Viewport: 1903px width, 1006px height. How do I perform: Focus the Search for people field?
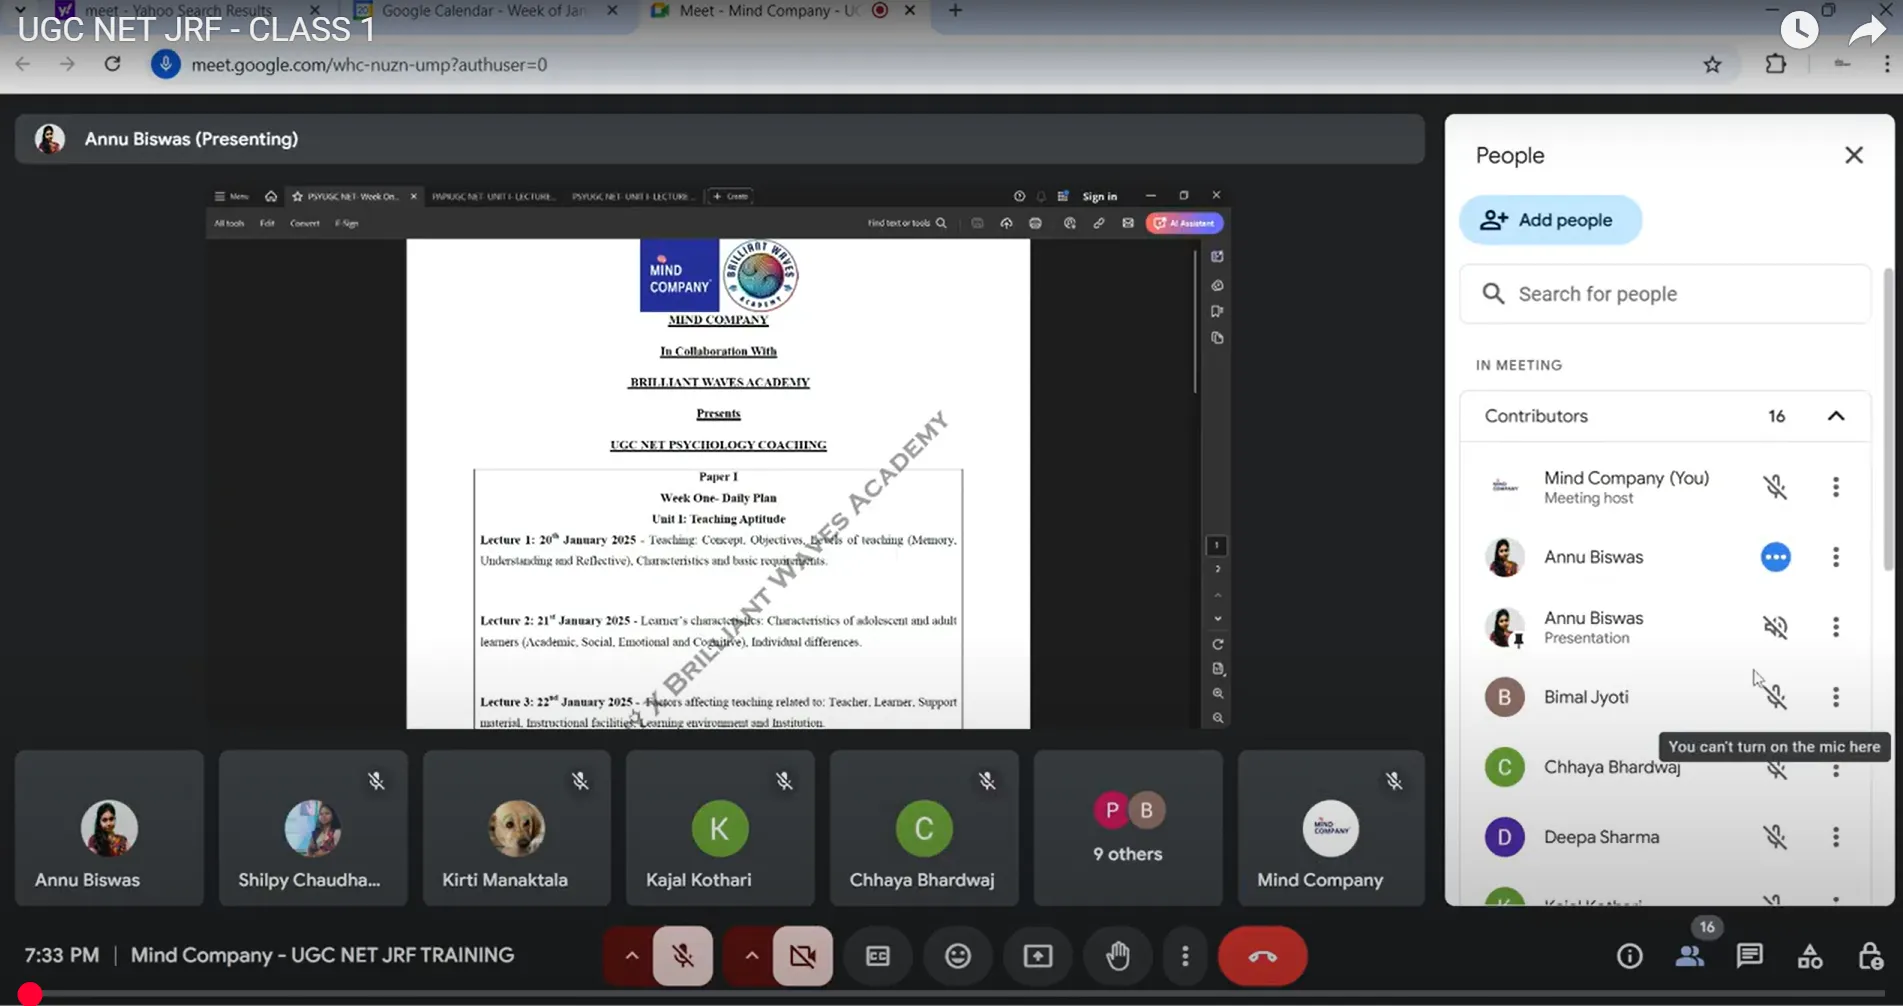coord(1665,294)
